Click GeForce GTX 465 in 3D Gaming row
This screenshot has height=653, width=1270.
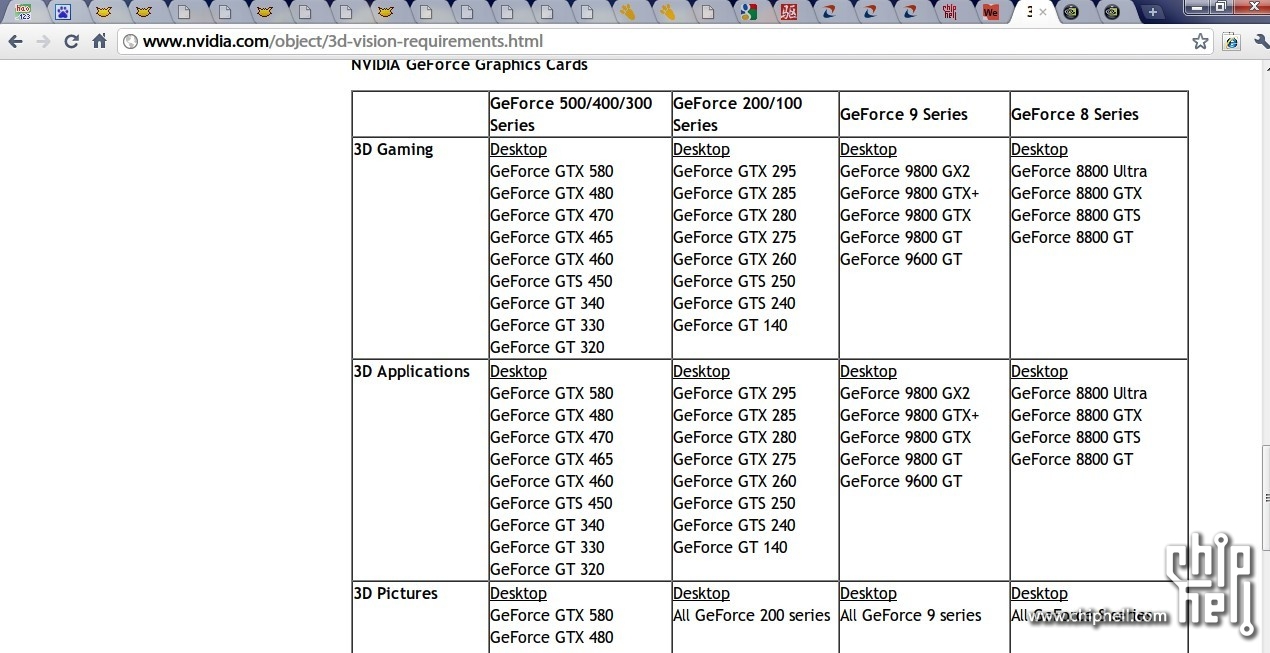[x=552, y=237]
